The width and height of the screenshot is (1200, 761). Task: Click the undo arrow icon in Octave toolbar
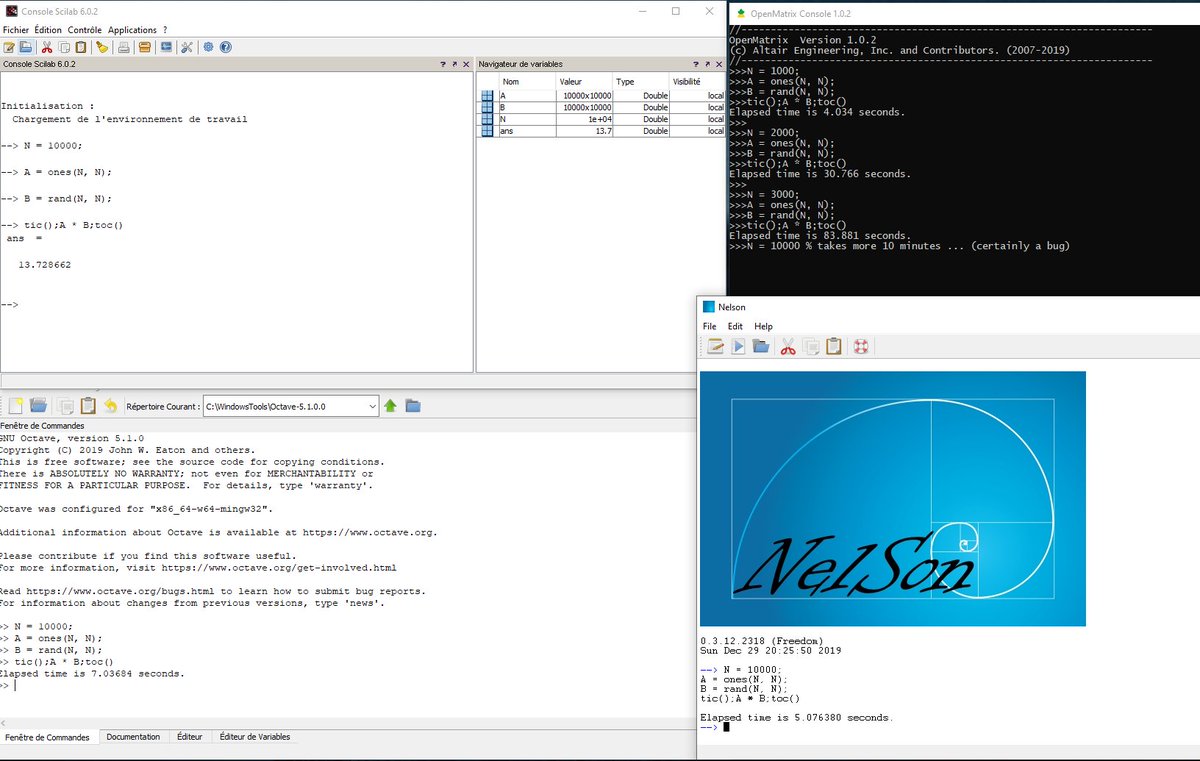tap(110, 405)
